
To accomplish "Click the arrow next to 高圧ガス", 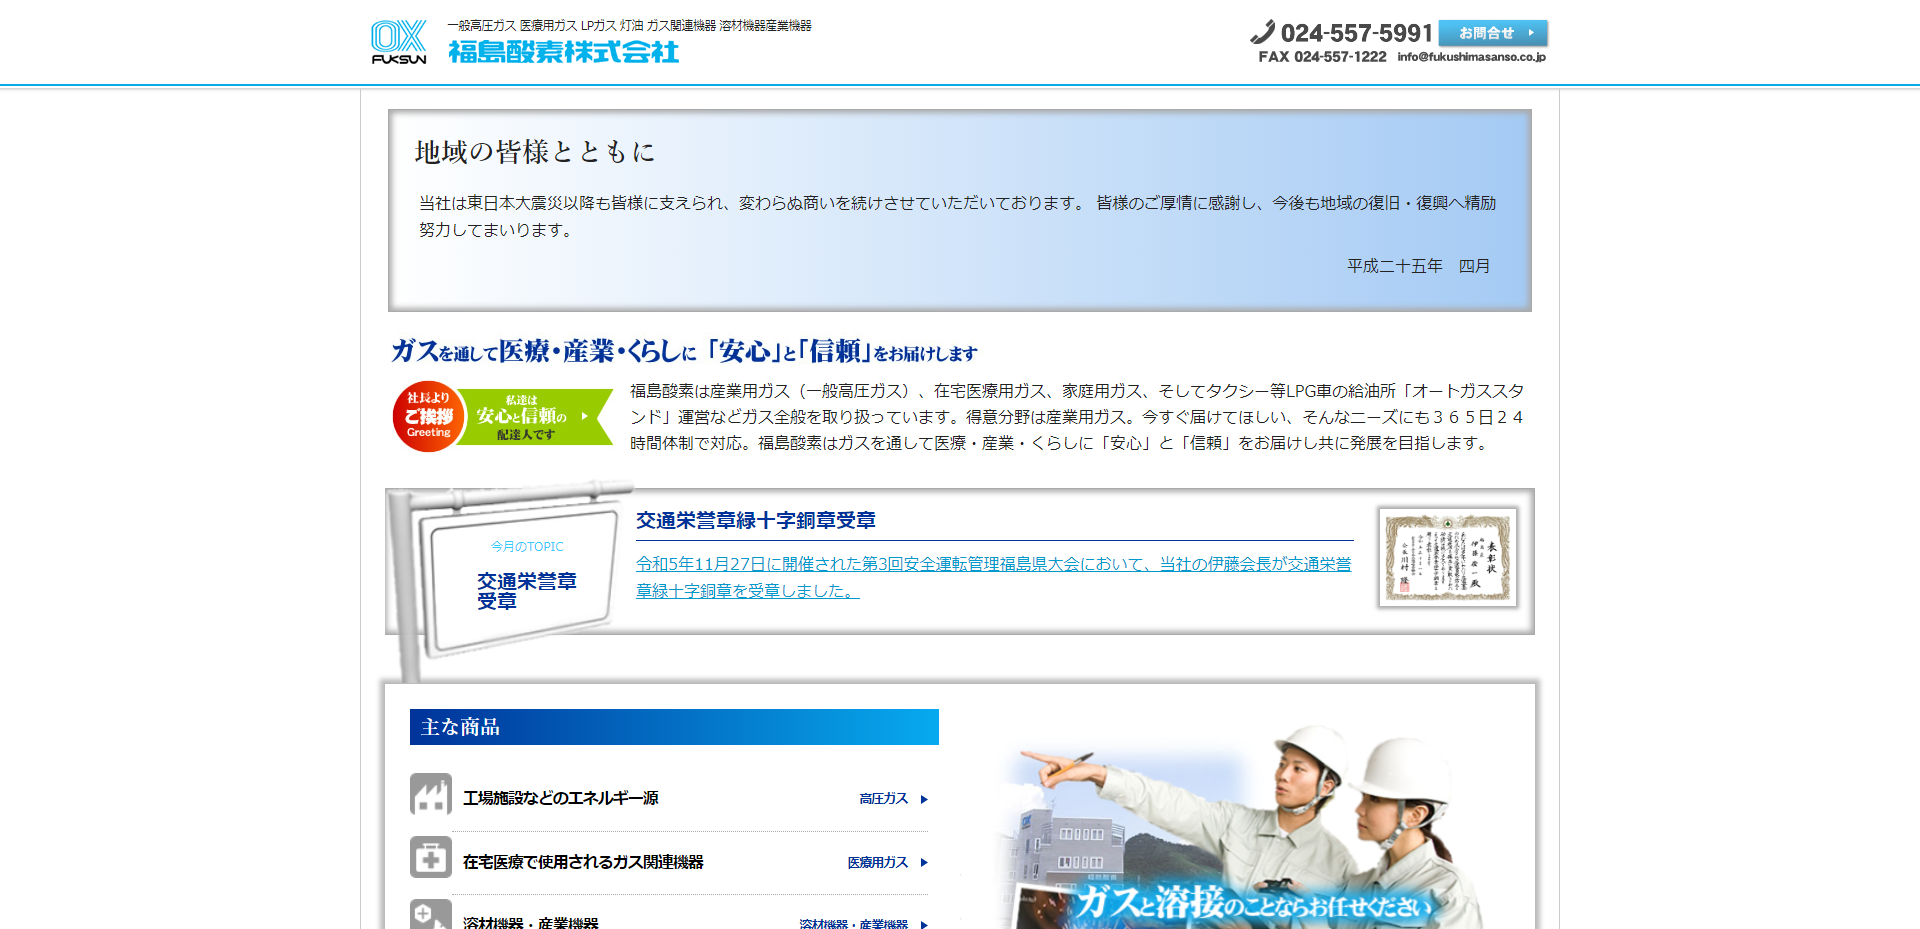I will [x=924, y=799].
